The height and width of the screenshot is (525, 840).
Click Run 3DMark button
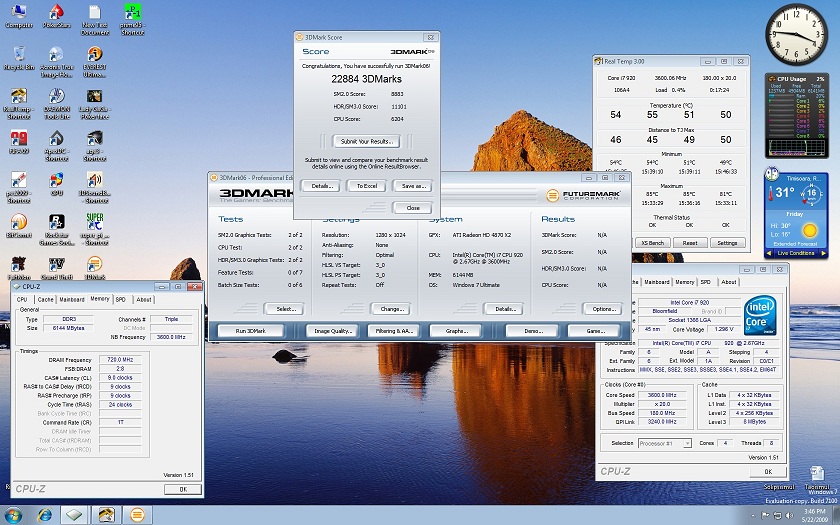(x=251, y=331)
